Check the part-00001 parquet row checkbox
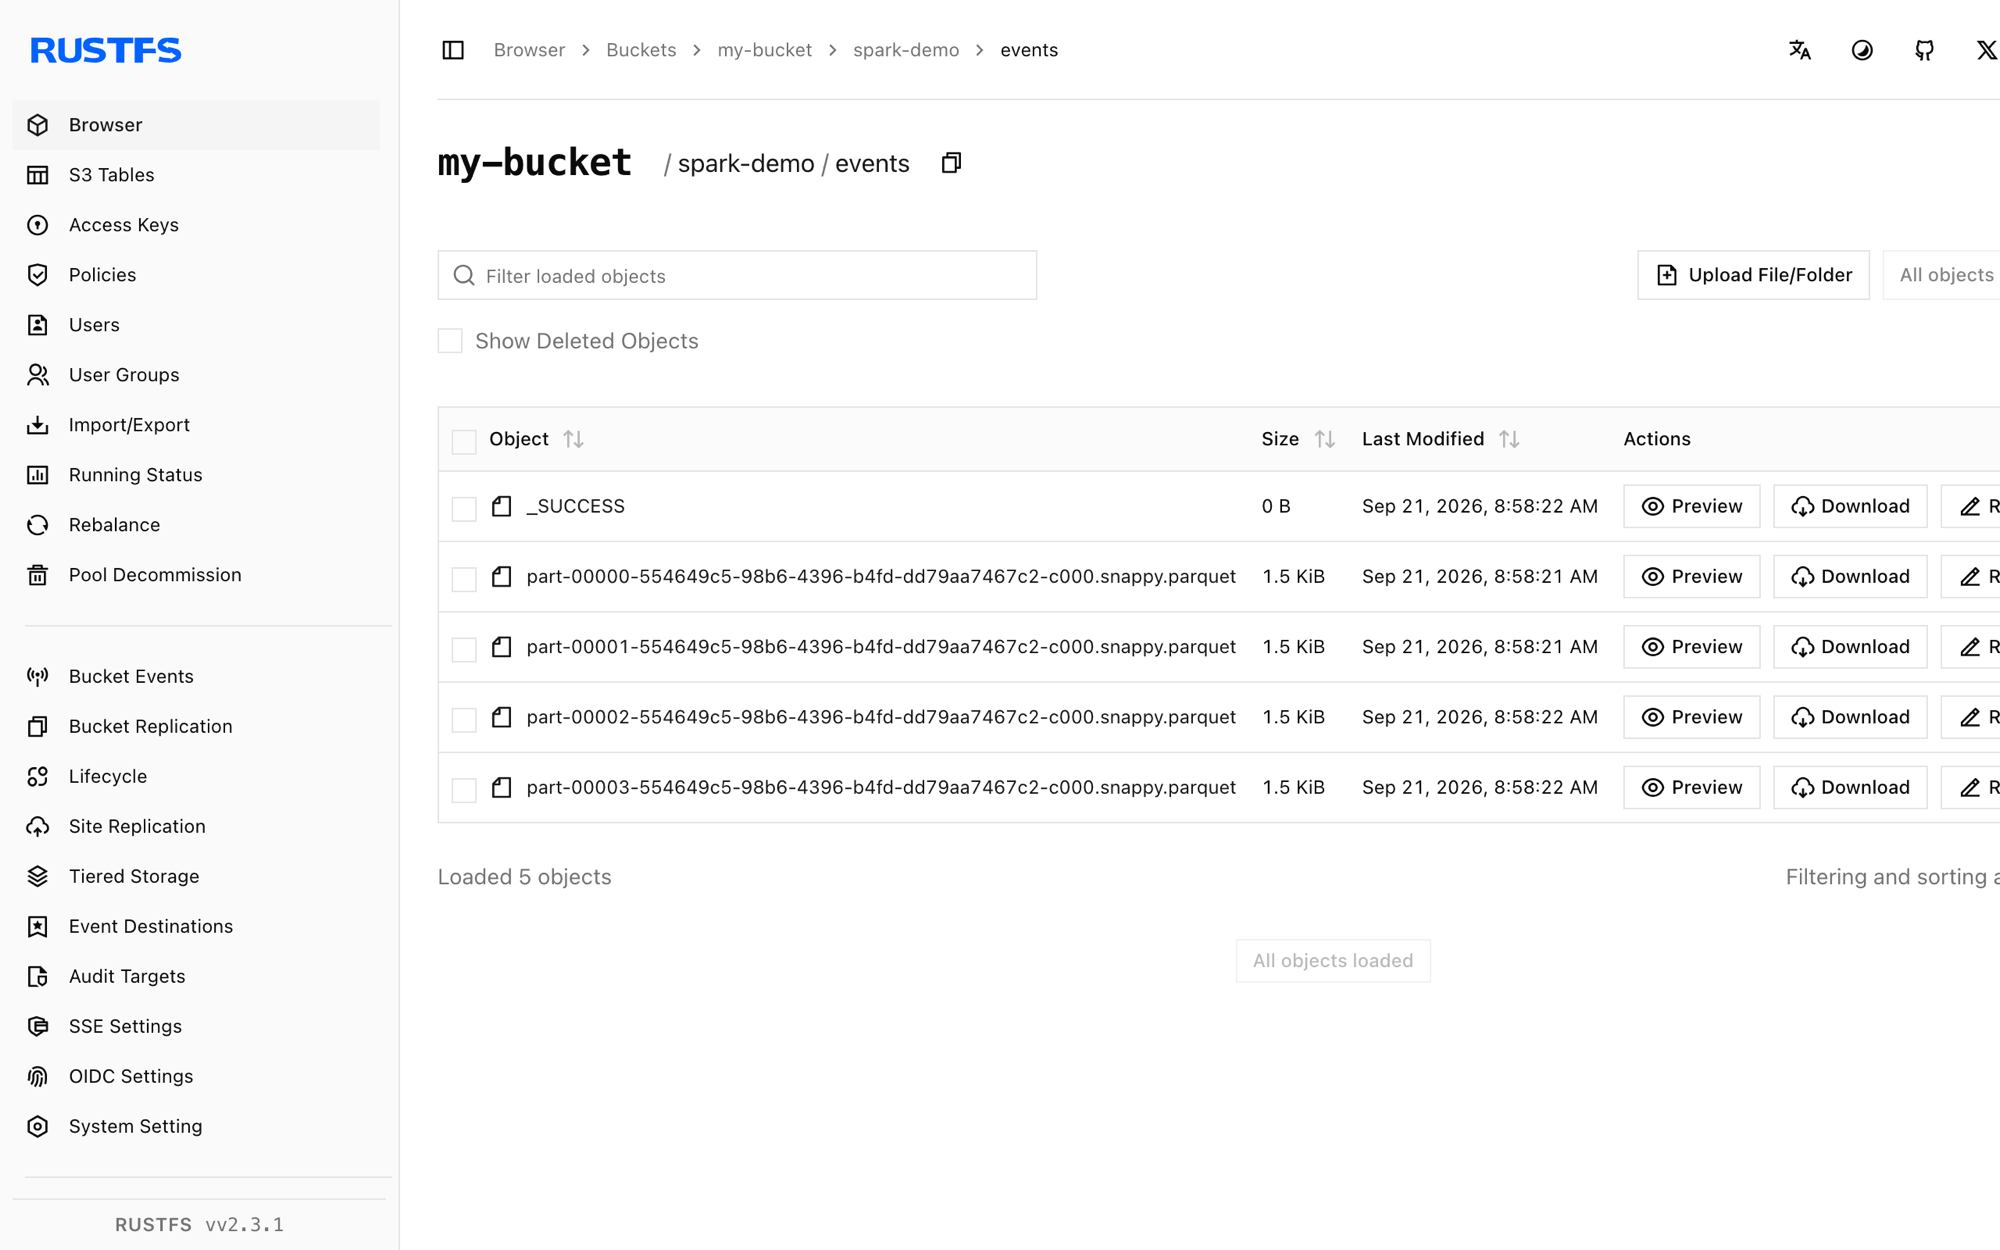This screenshot has height=1250, width=2000. pyautogui.click(x=464, y=649)
